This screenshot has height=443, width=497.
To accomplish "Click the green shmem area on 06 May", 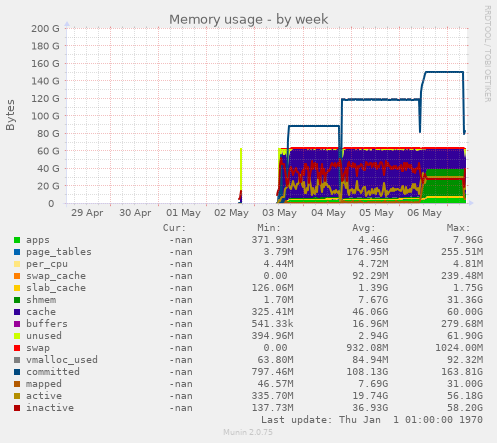I will [445, 188].
